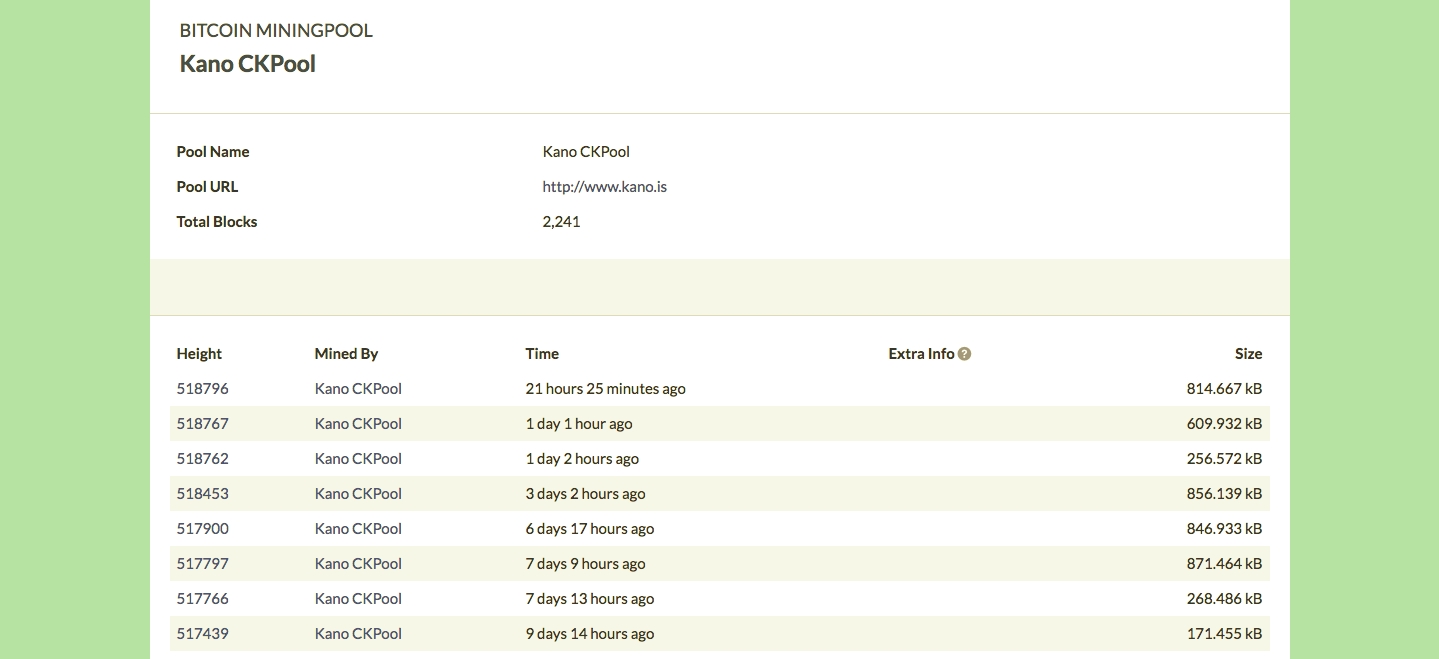This screenshot has height=659, width=1439.
Task: Click time '3 days 2 hours ago'
Action: 585,494
